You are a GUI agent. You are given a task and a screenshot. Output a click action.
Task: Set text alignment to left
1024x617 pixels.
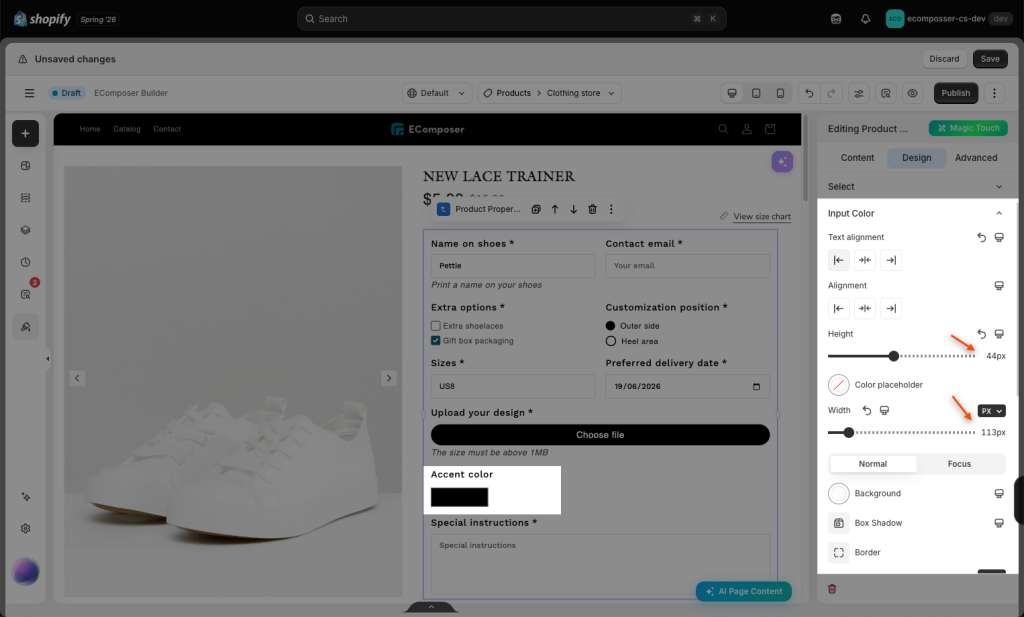(x=839, y=260)
